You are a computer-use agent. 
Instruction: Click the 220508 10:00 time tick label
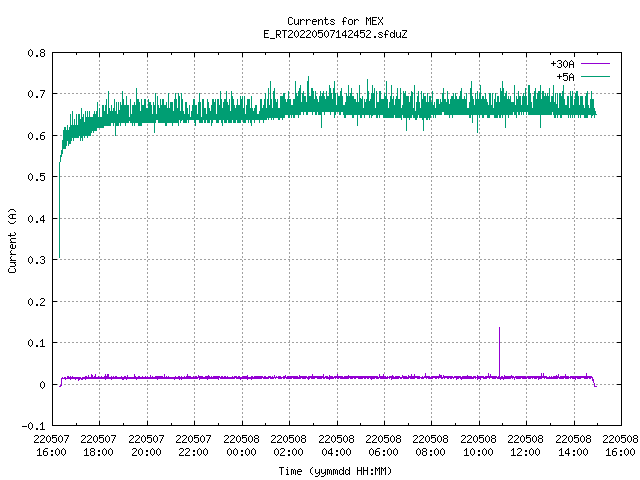478,445
